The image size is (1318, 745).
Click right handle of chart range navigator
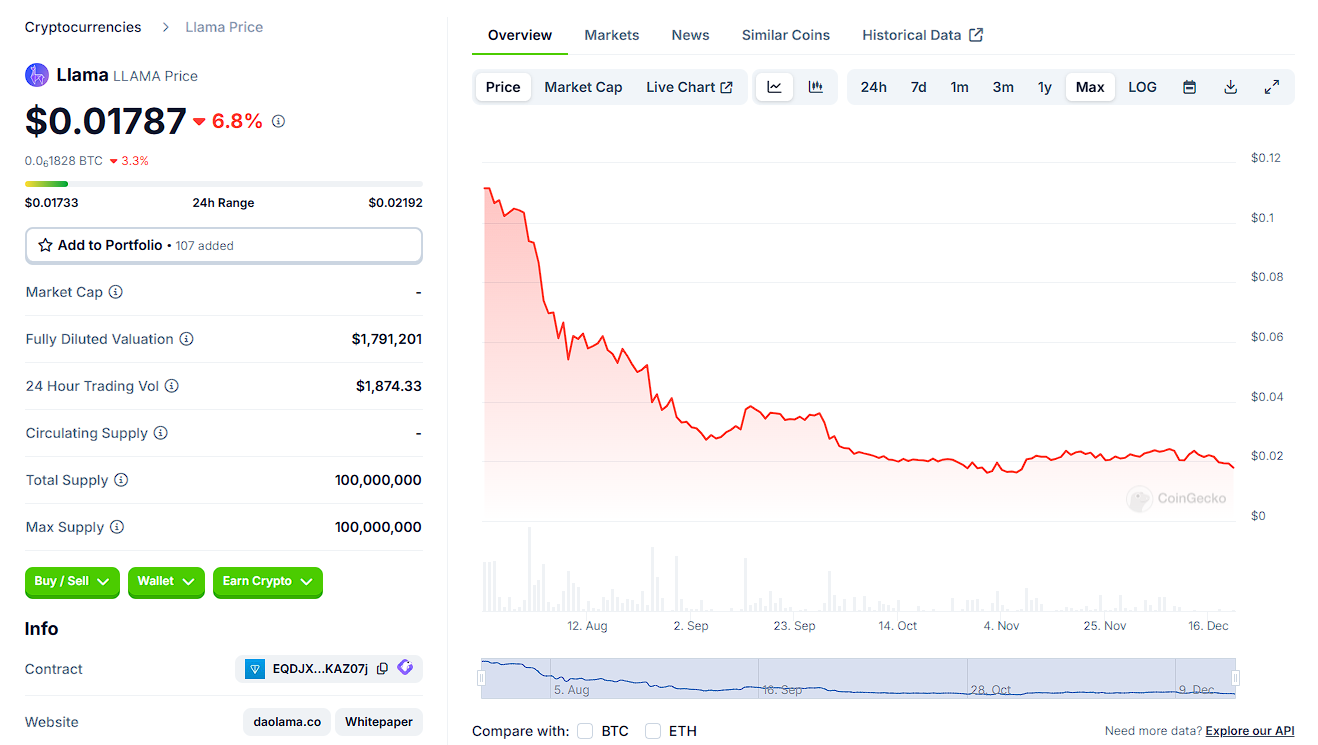pos(1235,678)
